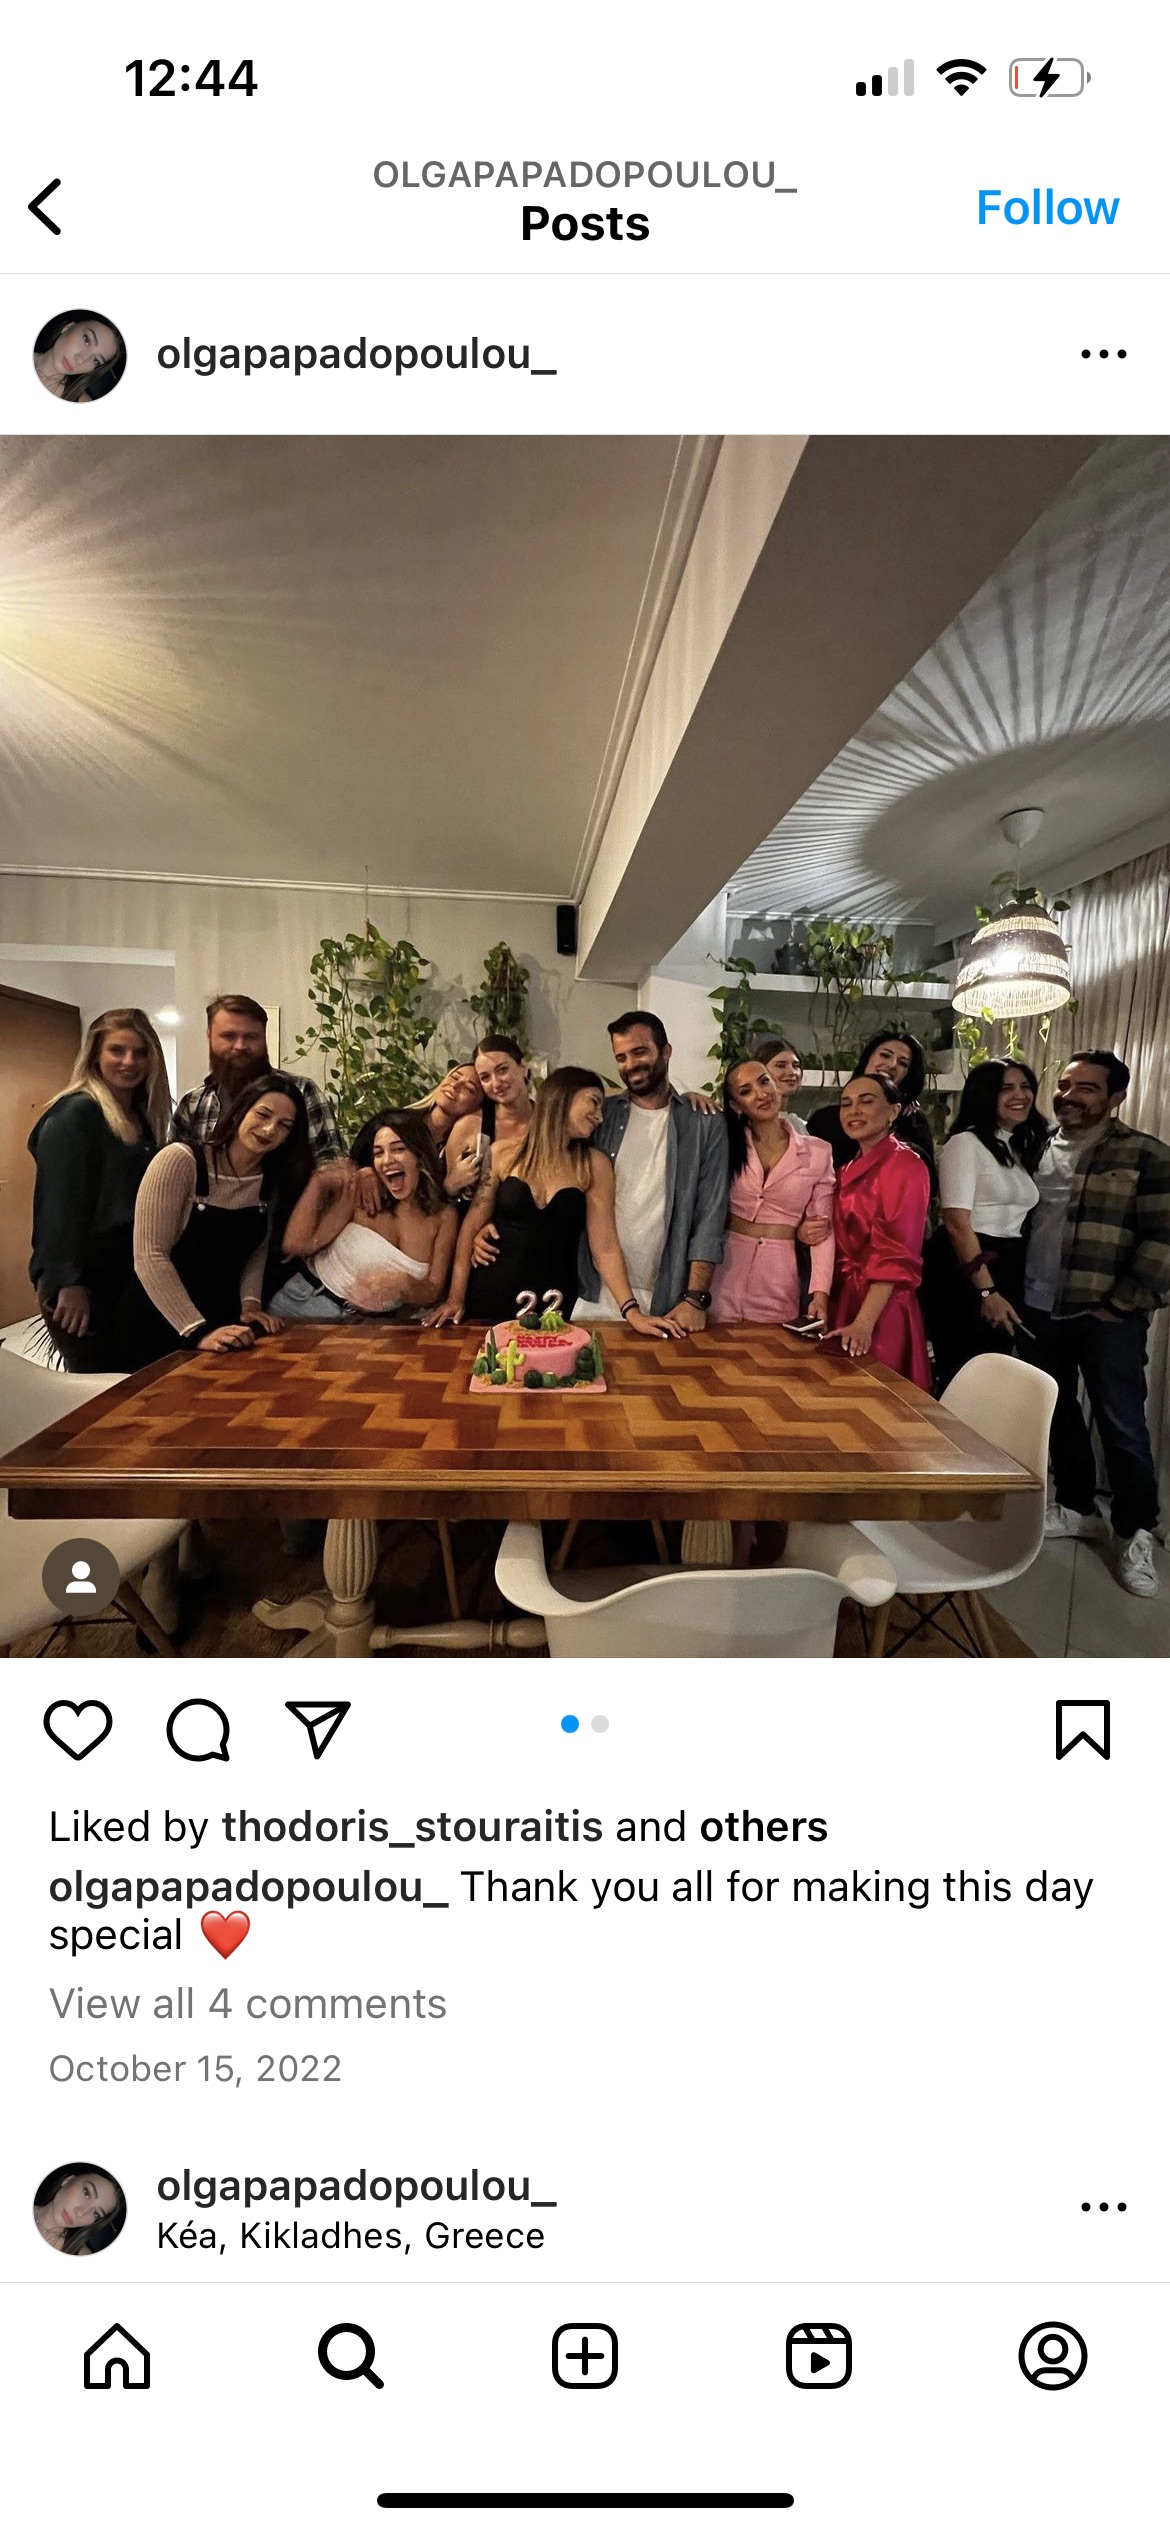Save post with the bookmark icon
The image size is (1170, 2532).
pyautogui.click(x=1083, y=1729)
